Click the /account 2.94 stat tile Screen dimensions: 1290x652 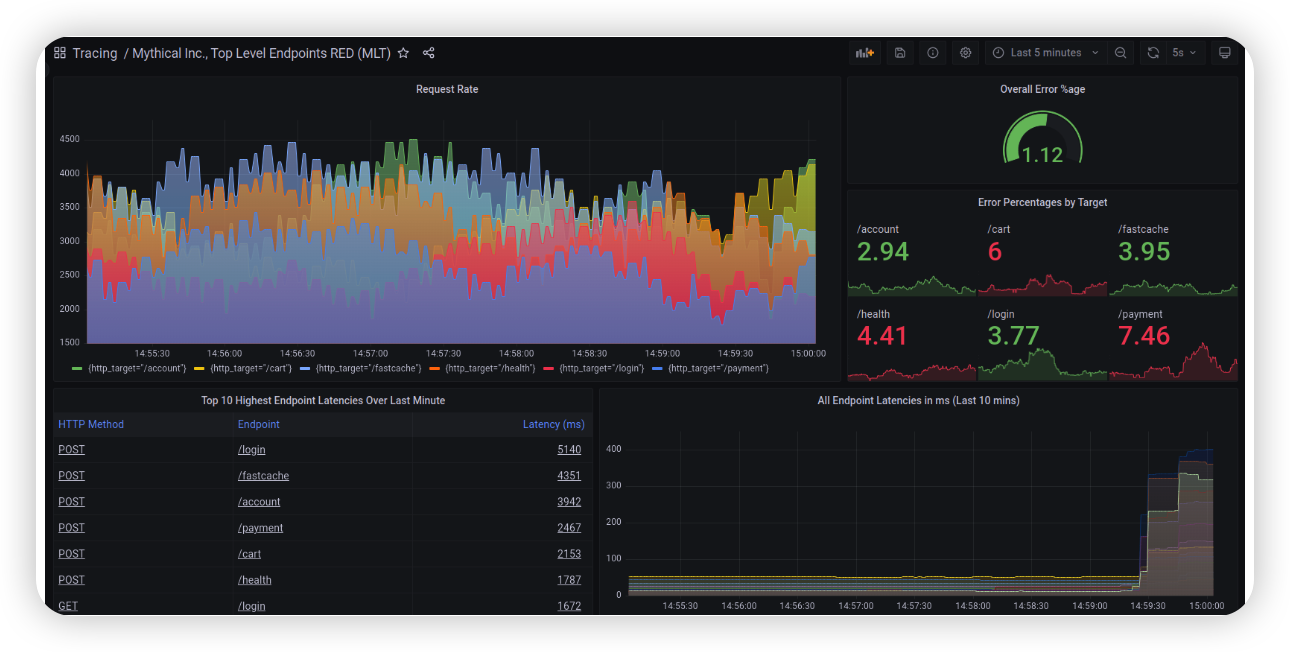coord(911,258)
